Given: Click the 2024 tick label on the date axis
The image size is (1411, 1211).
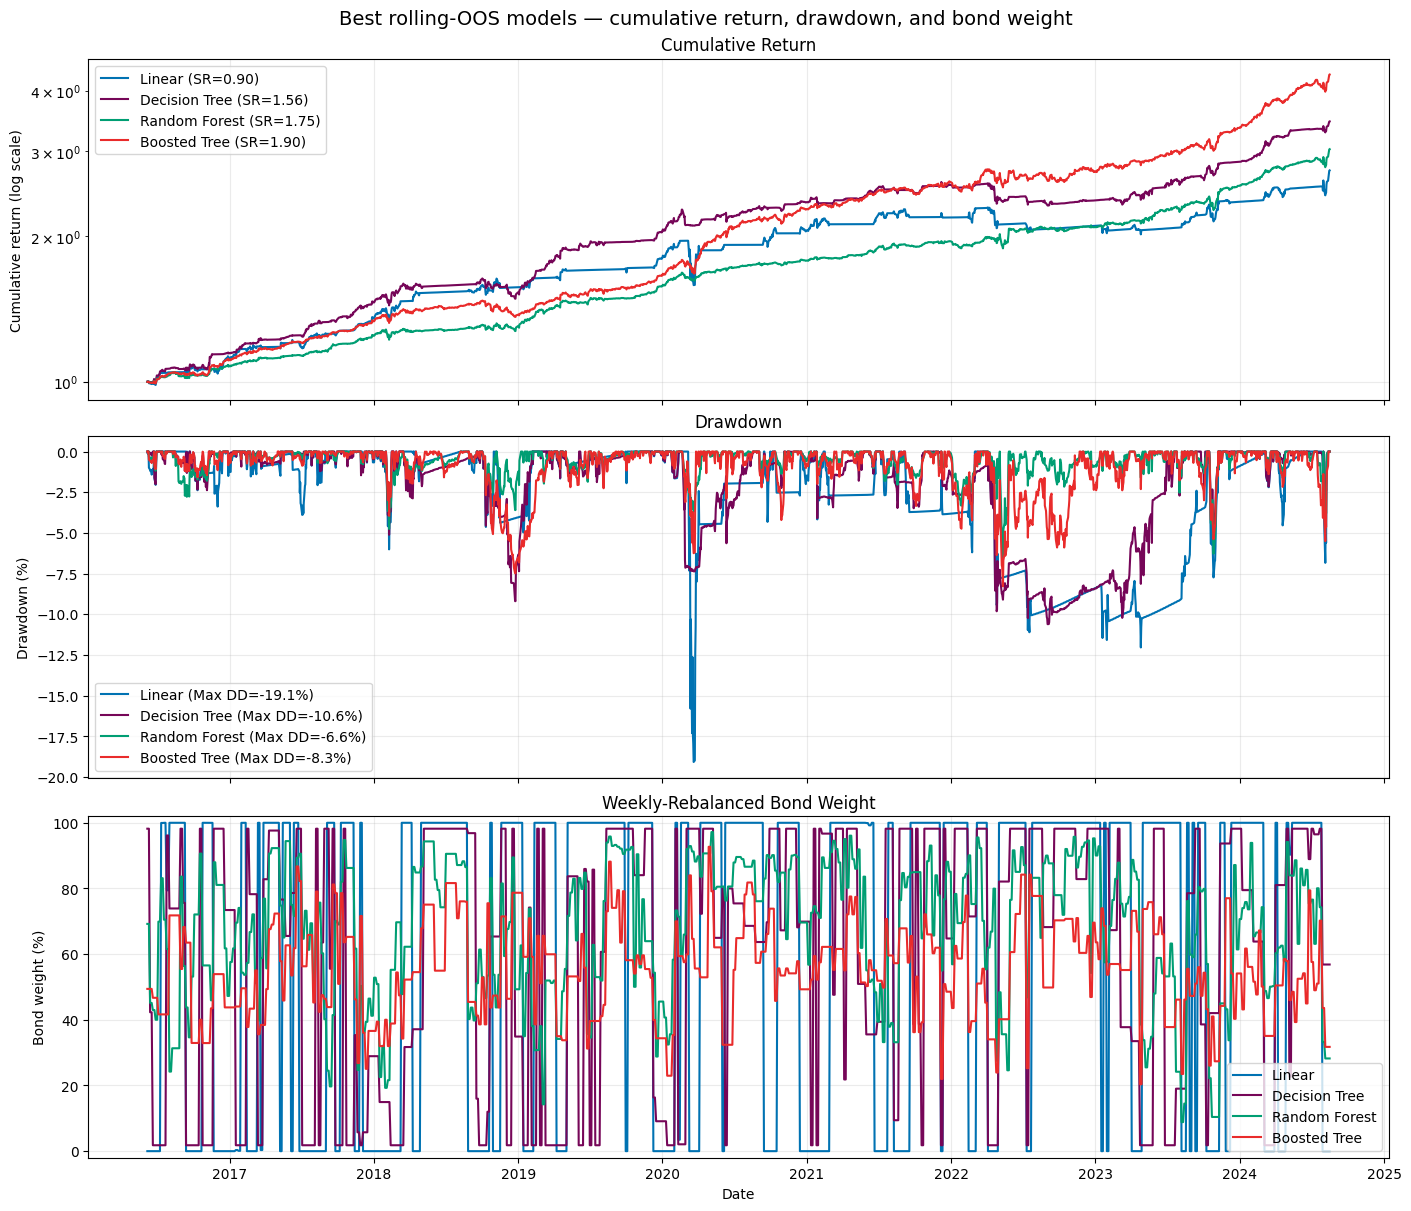Looking at the screenshot, I should click(x=1240, y=1175).
